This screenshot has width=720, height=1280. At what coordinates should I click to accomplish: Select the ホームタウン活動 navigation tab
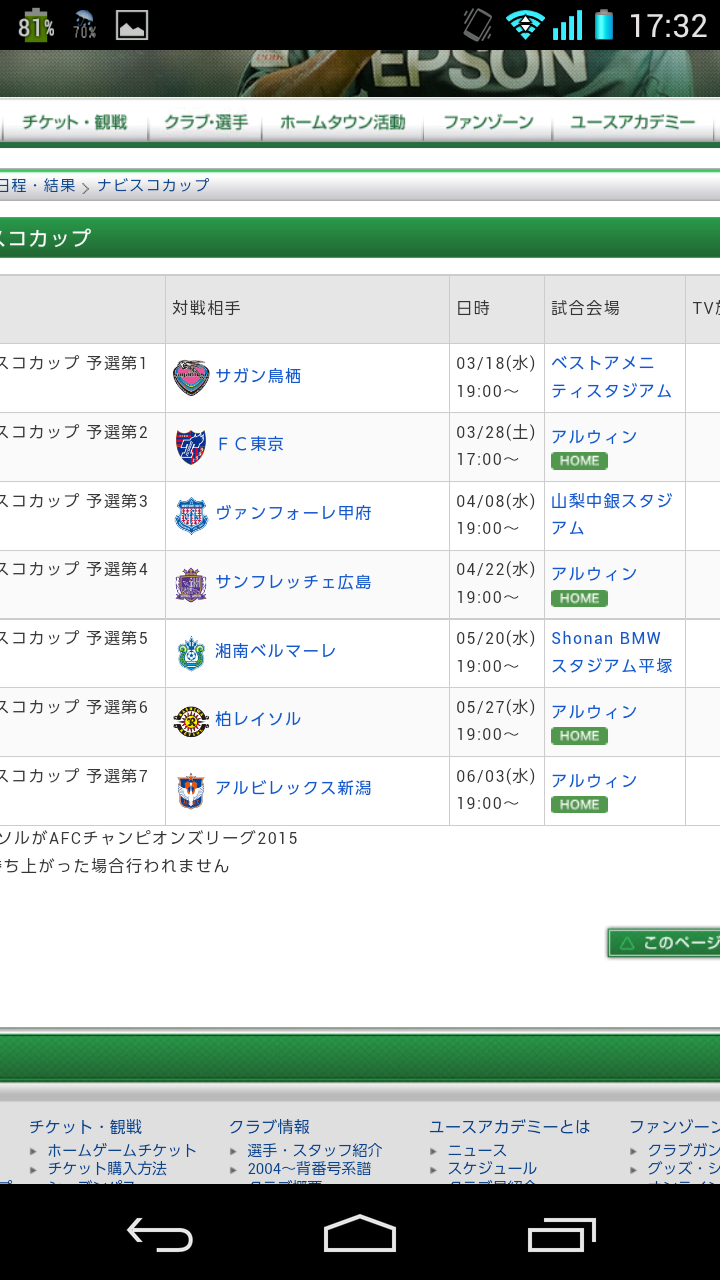[342, 123]
